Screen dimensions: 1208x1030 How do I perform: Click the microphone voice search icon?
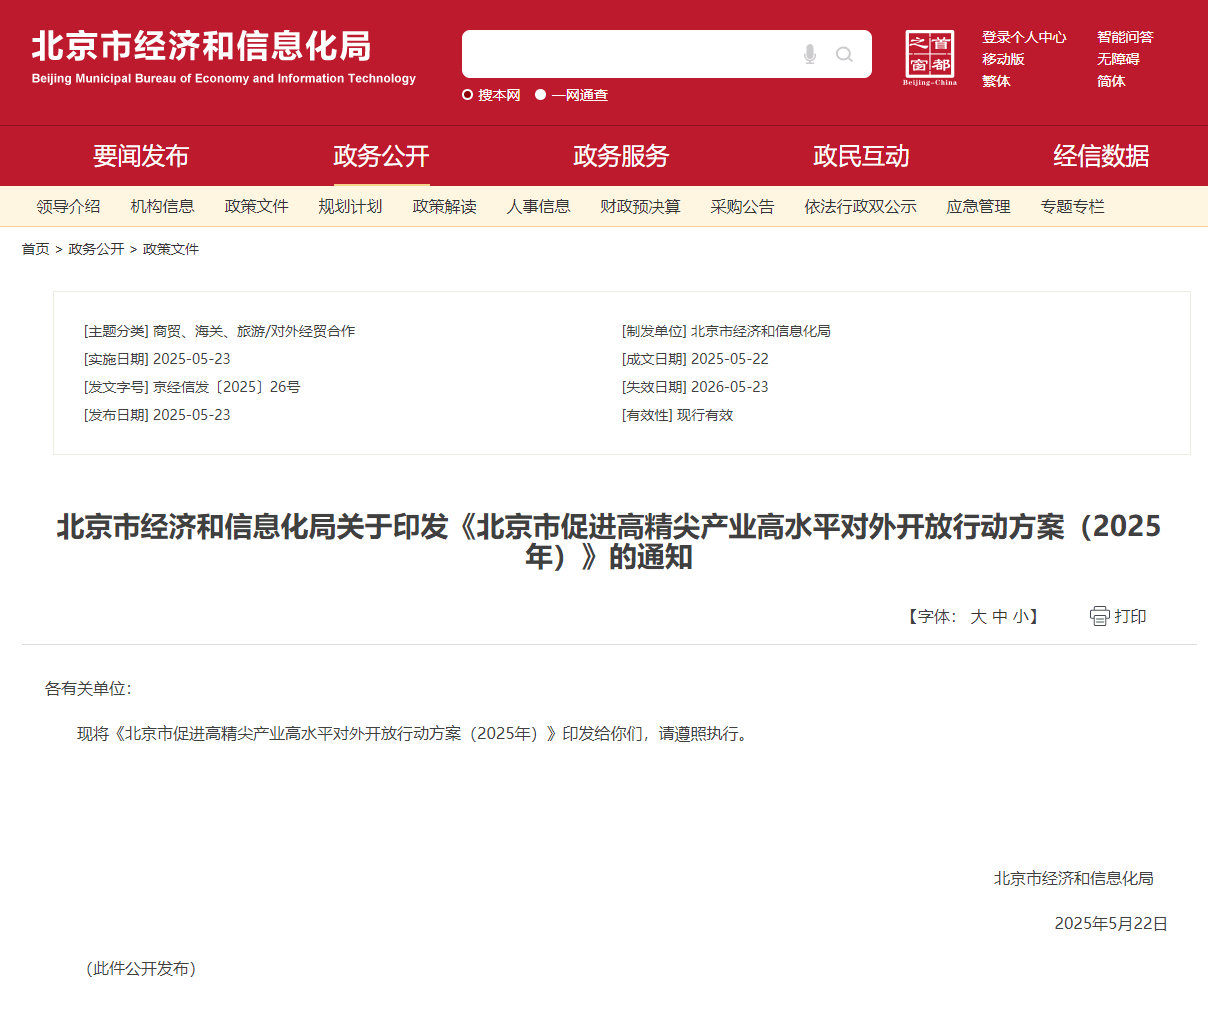tap(810, 54)
